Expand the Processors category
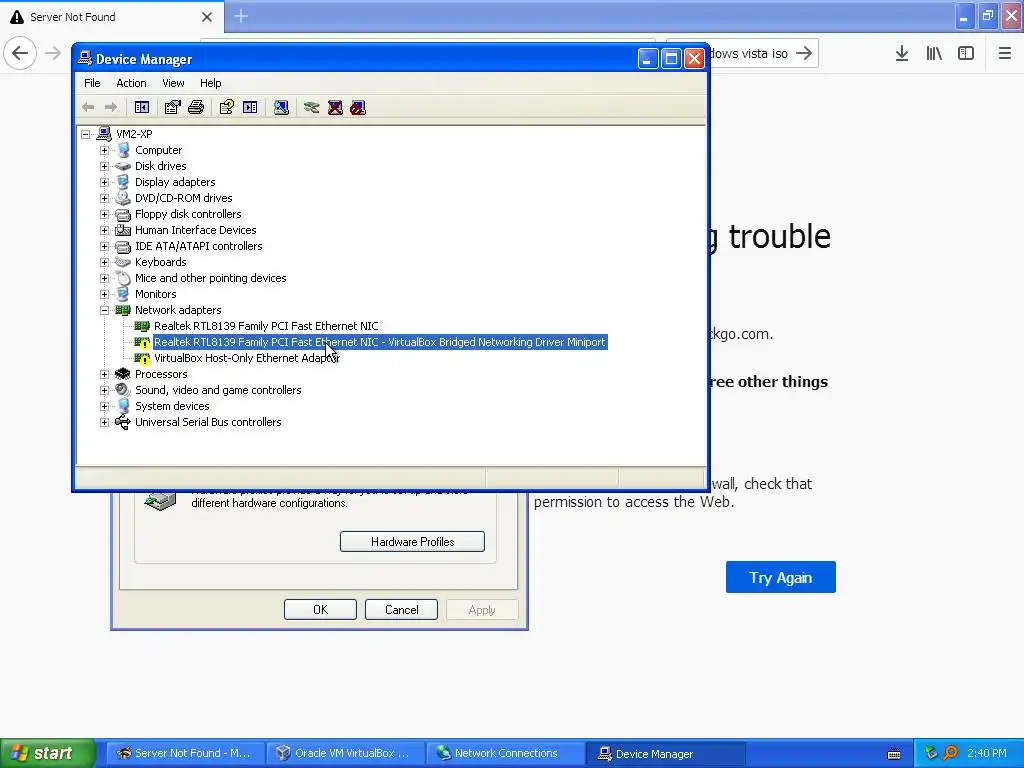The height and width of the screenshot is (768, 1024). tap(104, 374)
